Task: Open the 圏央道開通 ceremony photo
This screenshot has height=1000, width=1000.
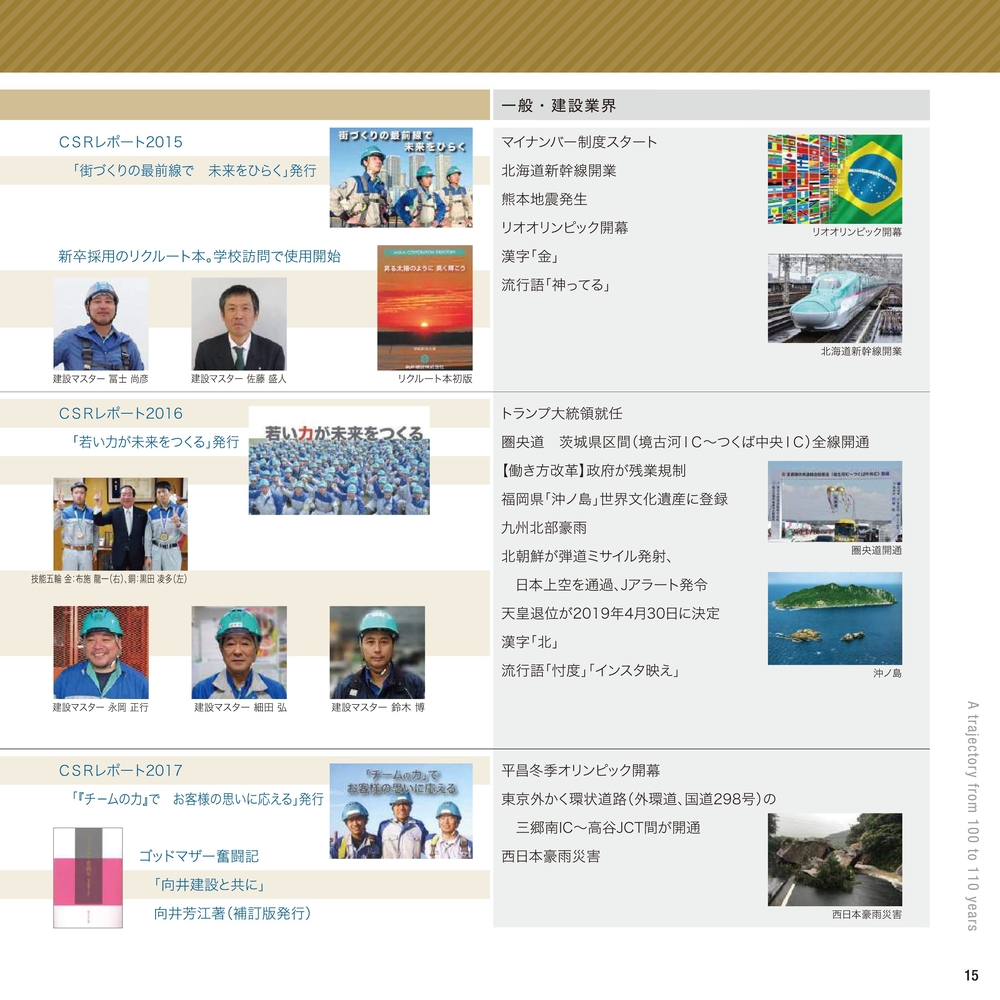Action: click(834, 501)
